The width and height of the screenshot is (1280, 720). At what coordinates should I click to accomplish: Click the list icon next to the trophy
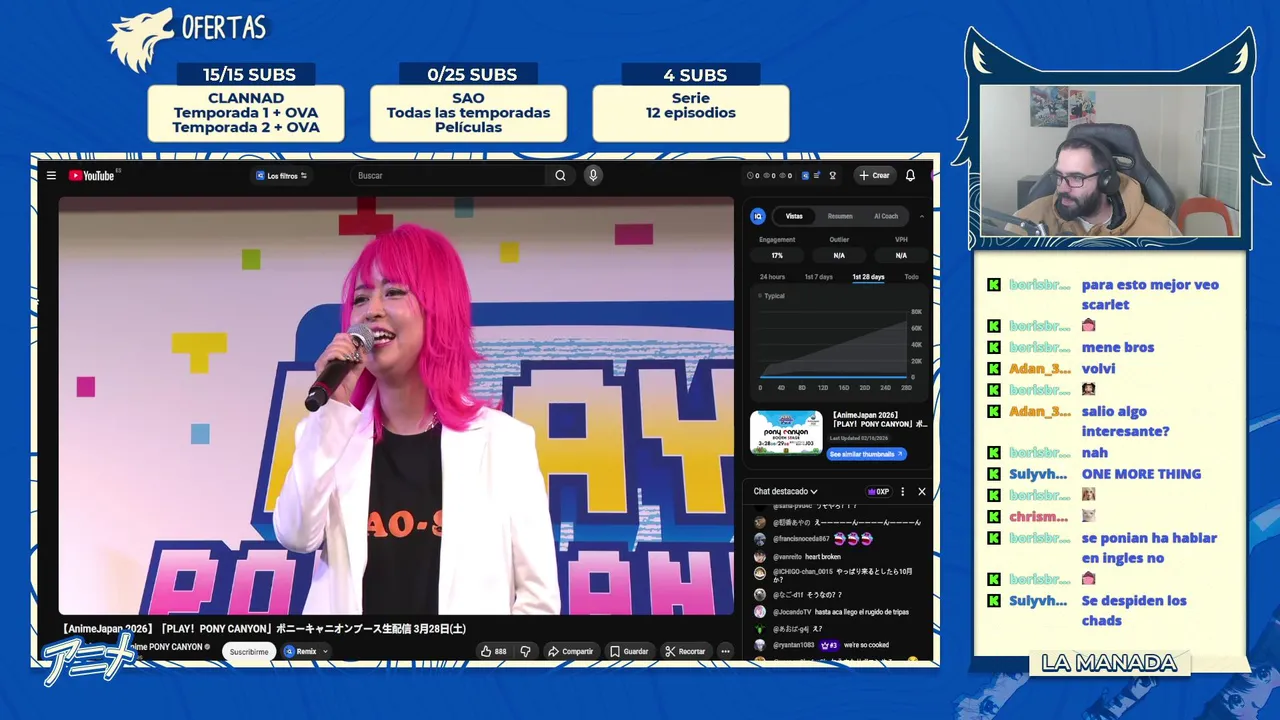(x=817, y=175)
